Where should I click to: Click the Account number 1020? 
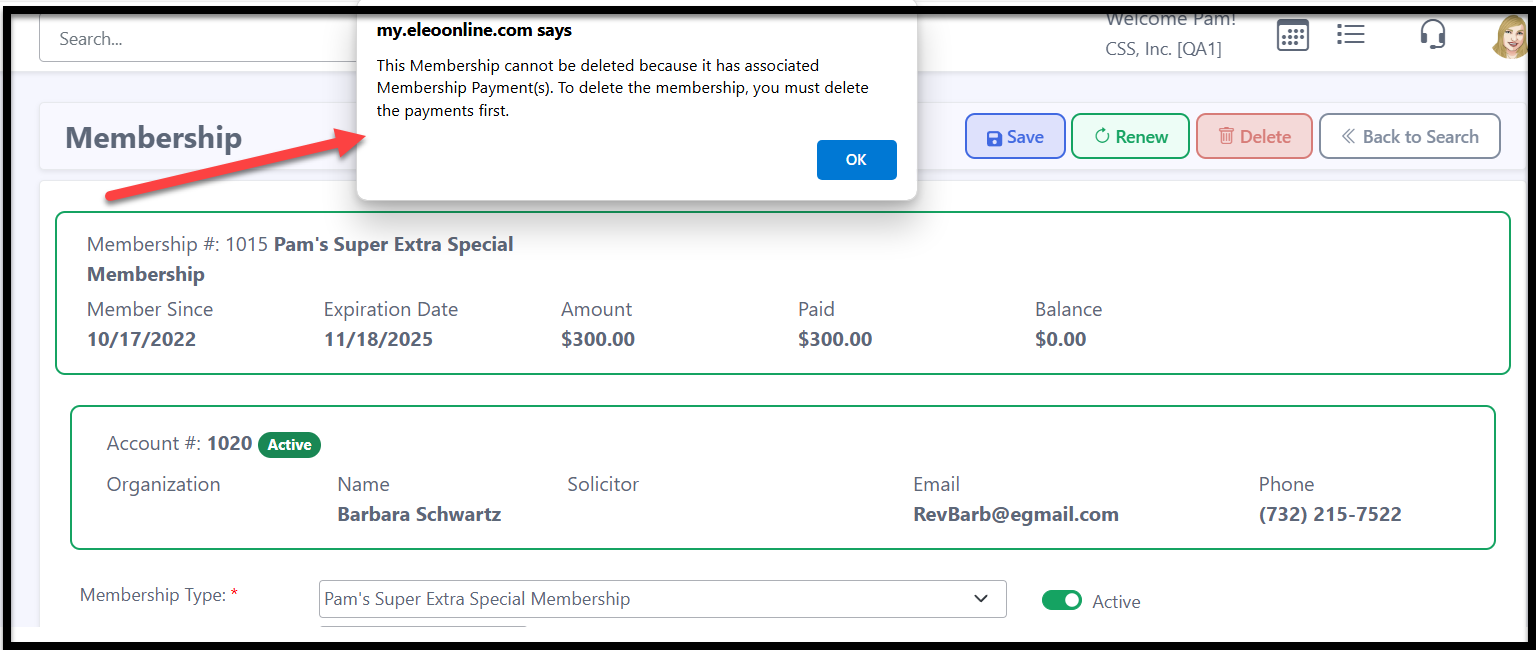point(229,444)
